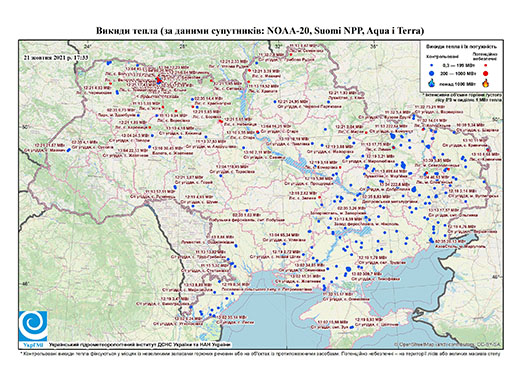Click the institute name text beside logo

140,345
